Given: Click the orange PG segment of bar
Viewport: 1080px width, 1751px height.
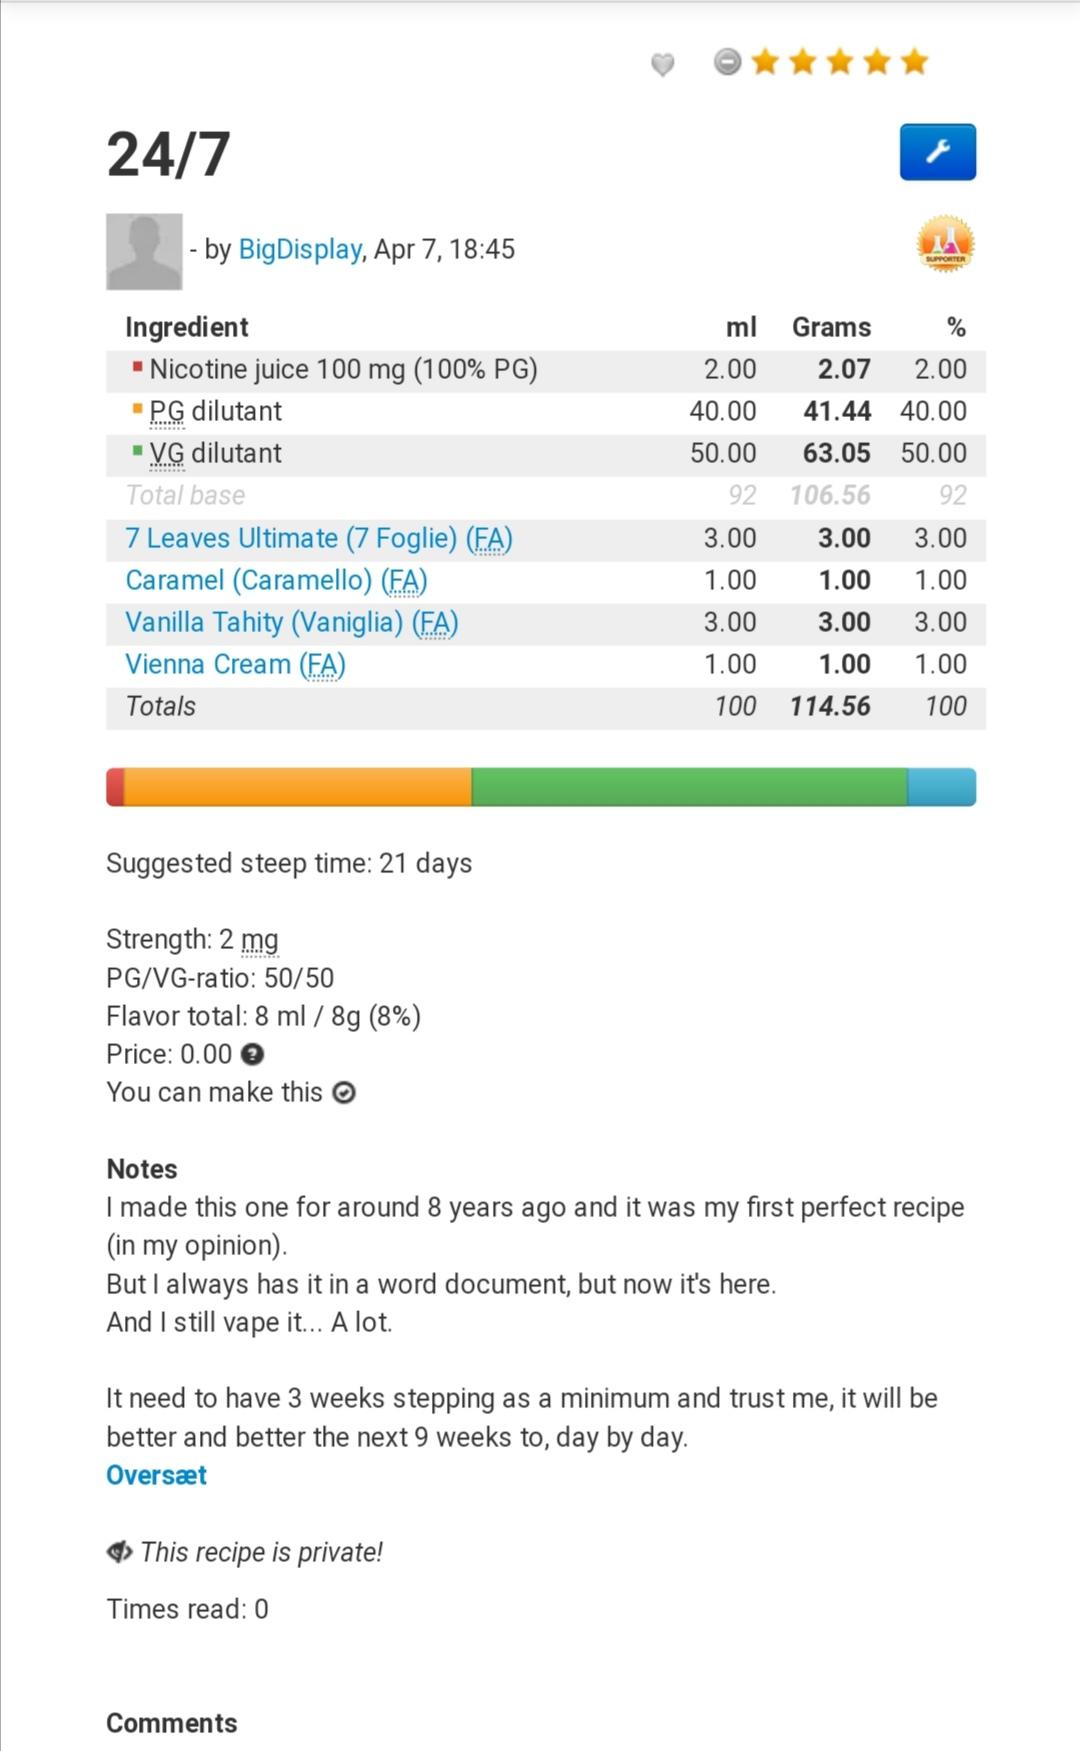Looking at the screenshot, I should [x=297, y=787].
